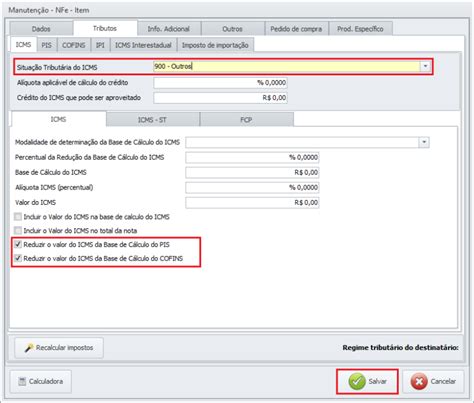Uncheck Reduzir ICMS da Base do PIS
The image size is (474, 403).
tap(18, 244)
